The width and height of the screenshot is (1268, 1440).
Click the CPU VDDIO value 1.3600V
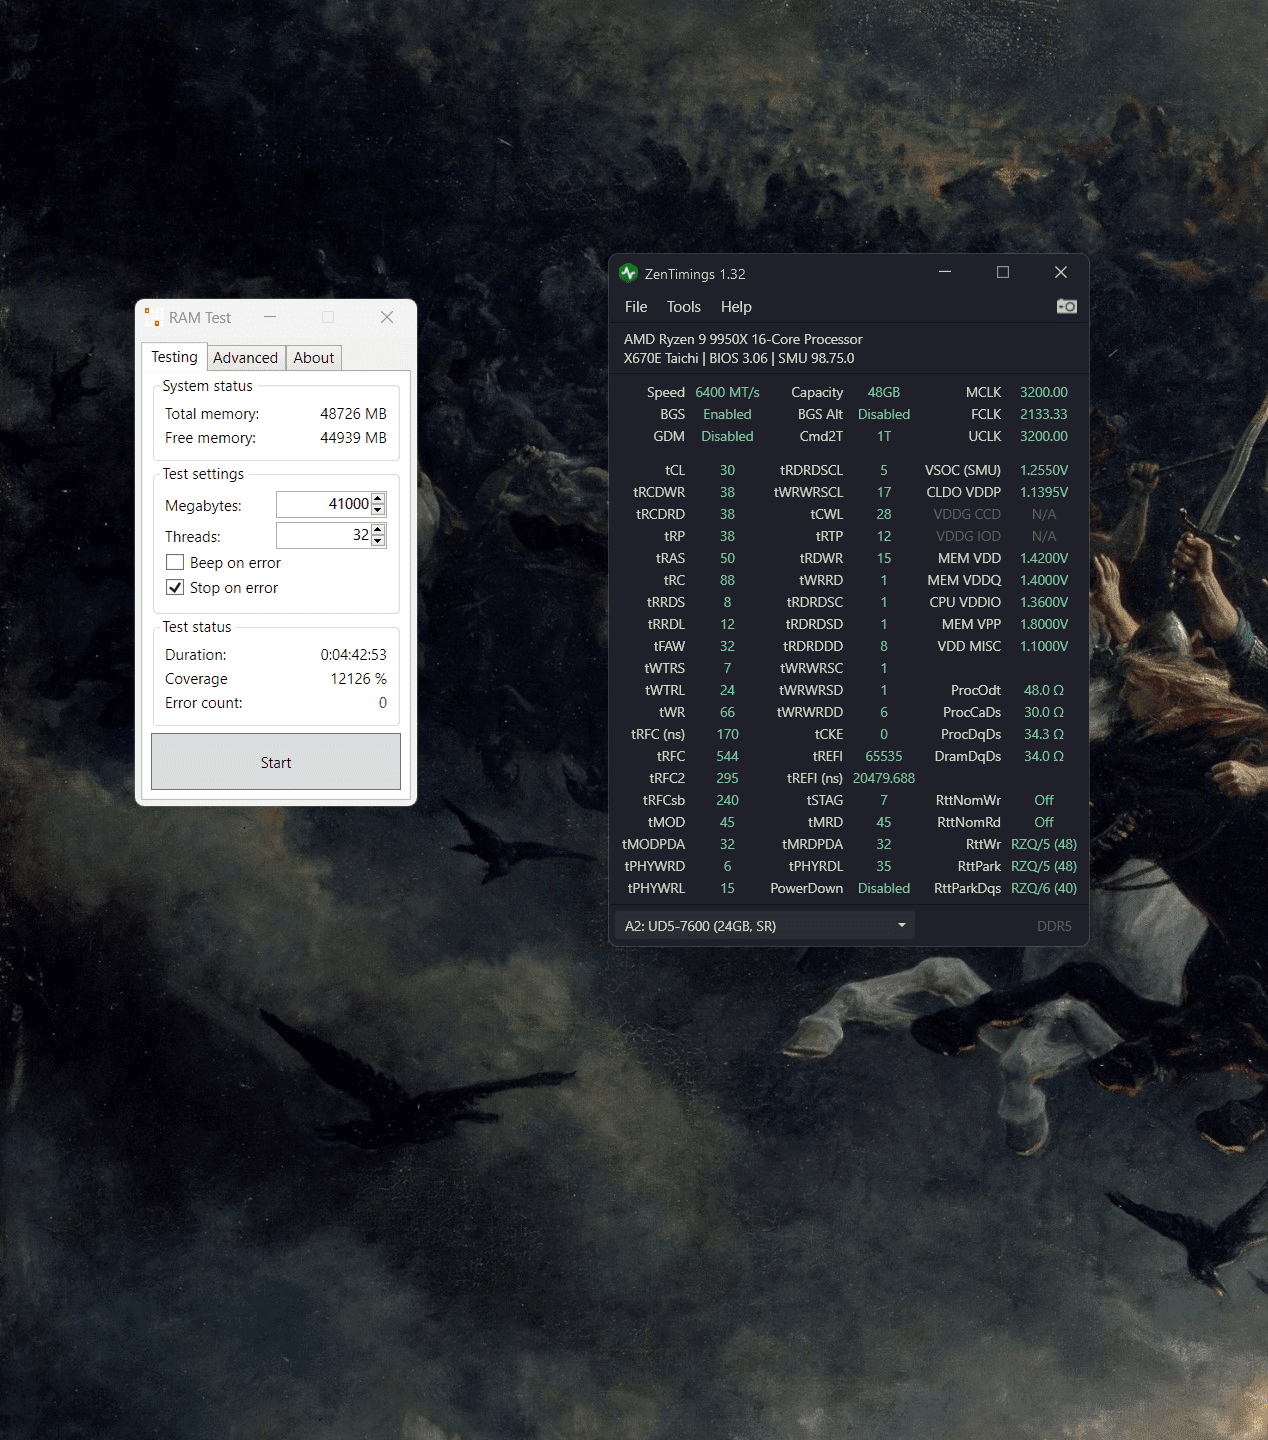1044,602
